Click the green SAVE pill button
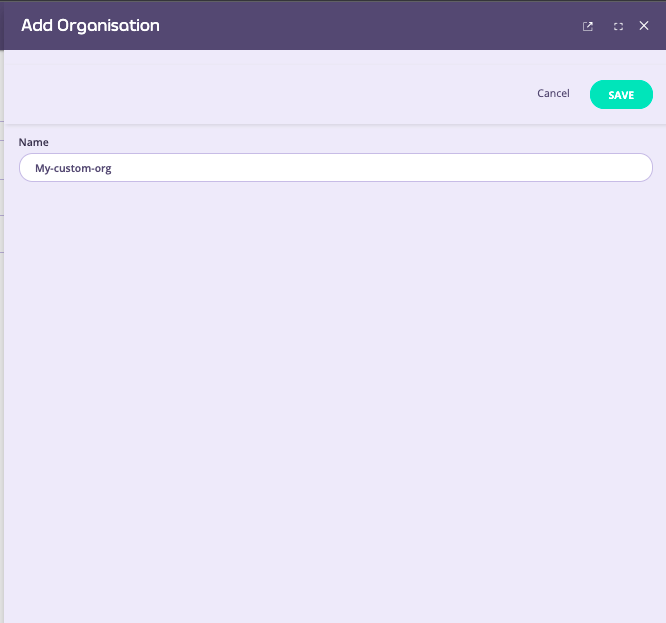Image resolution: width=666 pixels, height=623 pixels. tap(621, 94)
